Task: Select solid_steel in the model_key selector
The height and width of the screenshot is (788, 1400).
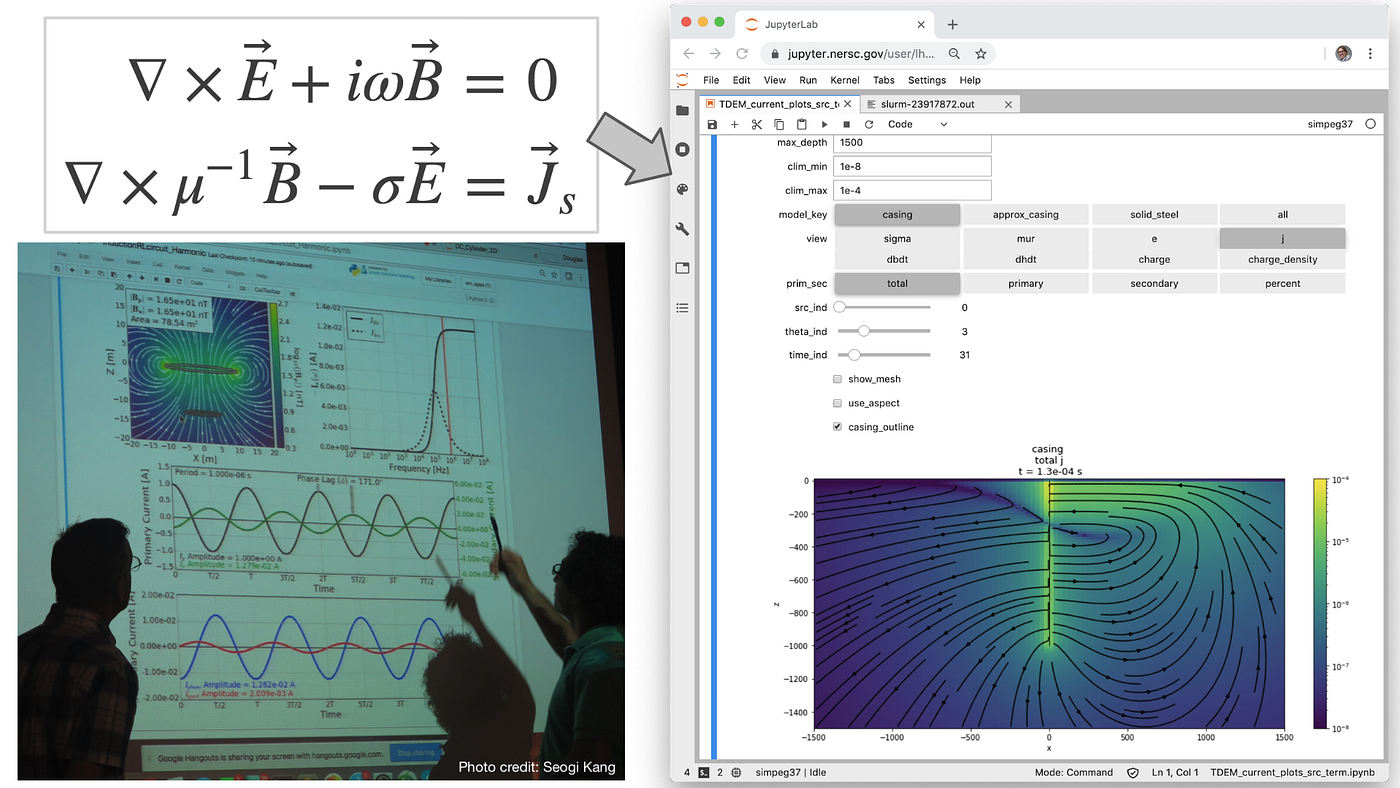Action: click(1154, 214)
